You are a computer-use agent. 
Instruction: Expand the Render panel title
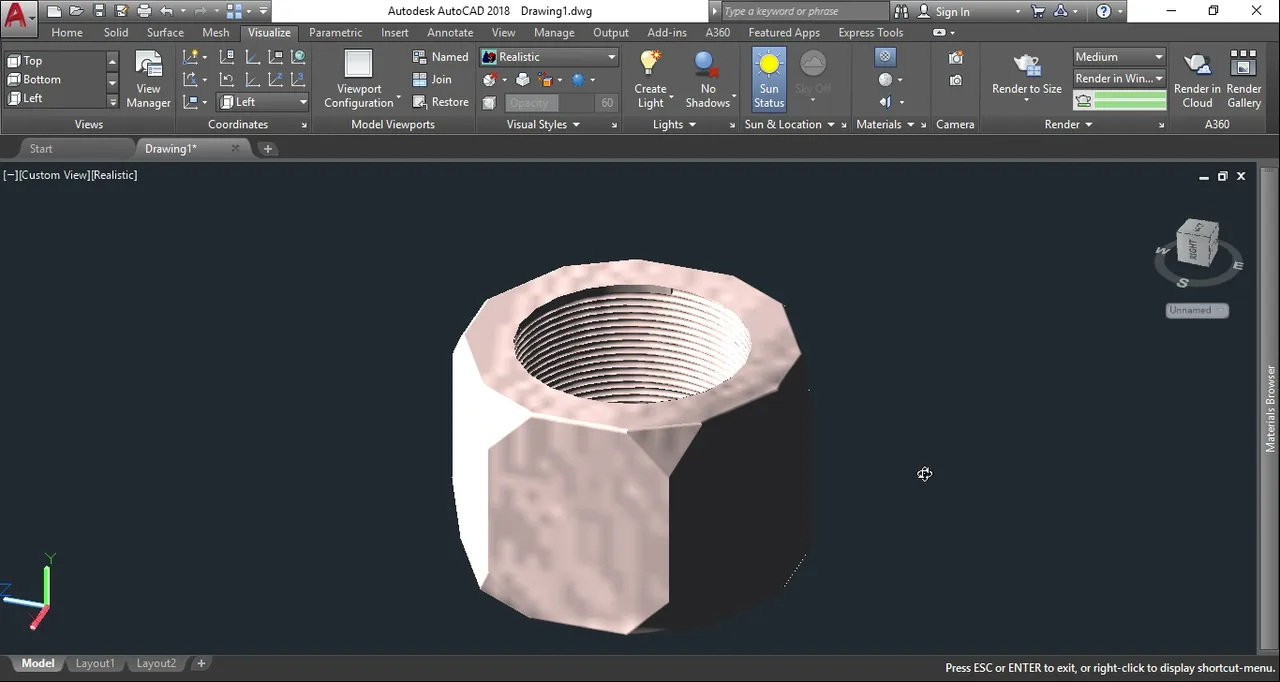coord(1068,124)
